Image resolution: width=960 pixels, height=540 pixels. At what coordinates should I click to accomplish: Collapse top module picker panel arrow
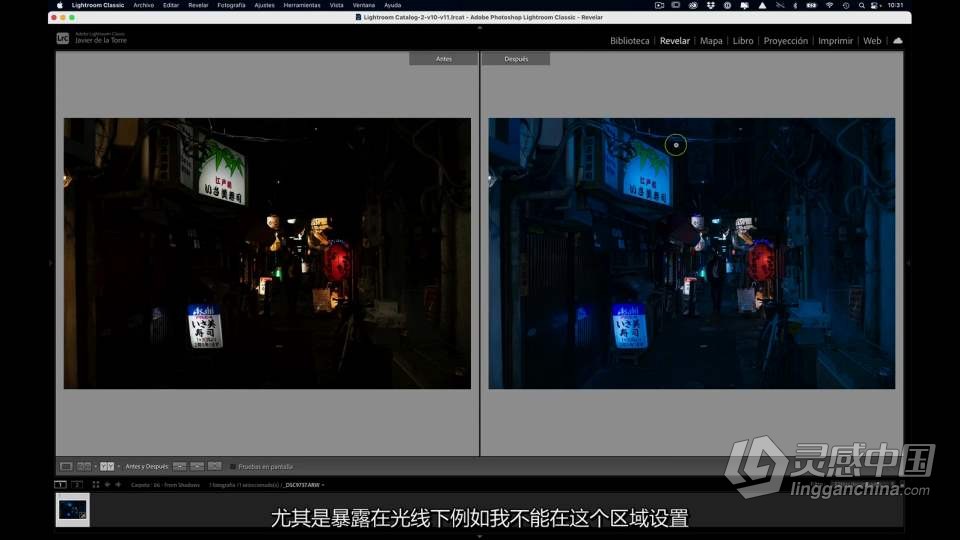(x=479, y=28)
